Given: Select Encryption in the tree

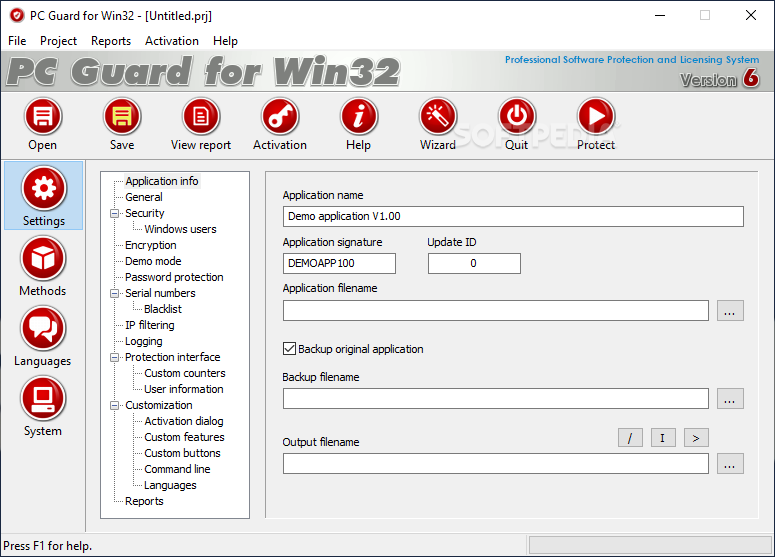Looking at the screenshot, I should (150, 245).
